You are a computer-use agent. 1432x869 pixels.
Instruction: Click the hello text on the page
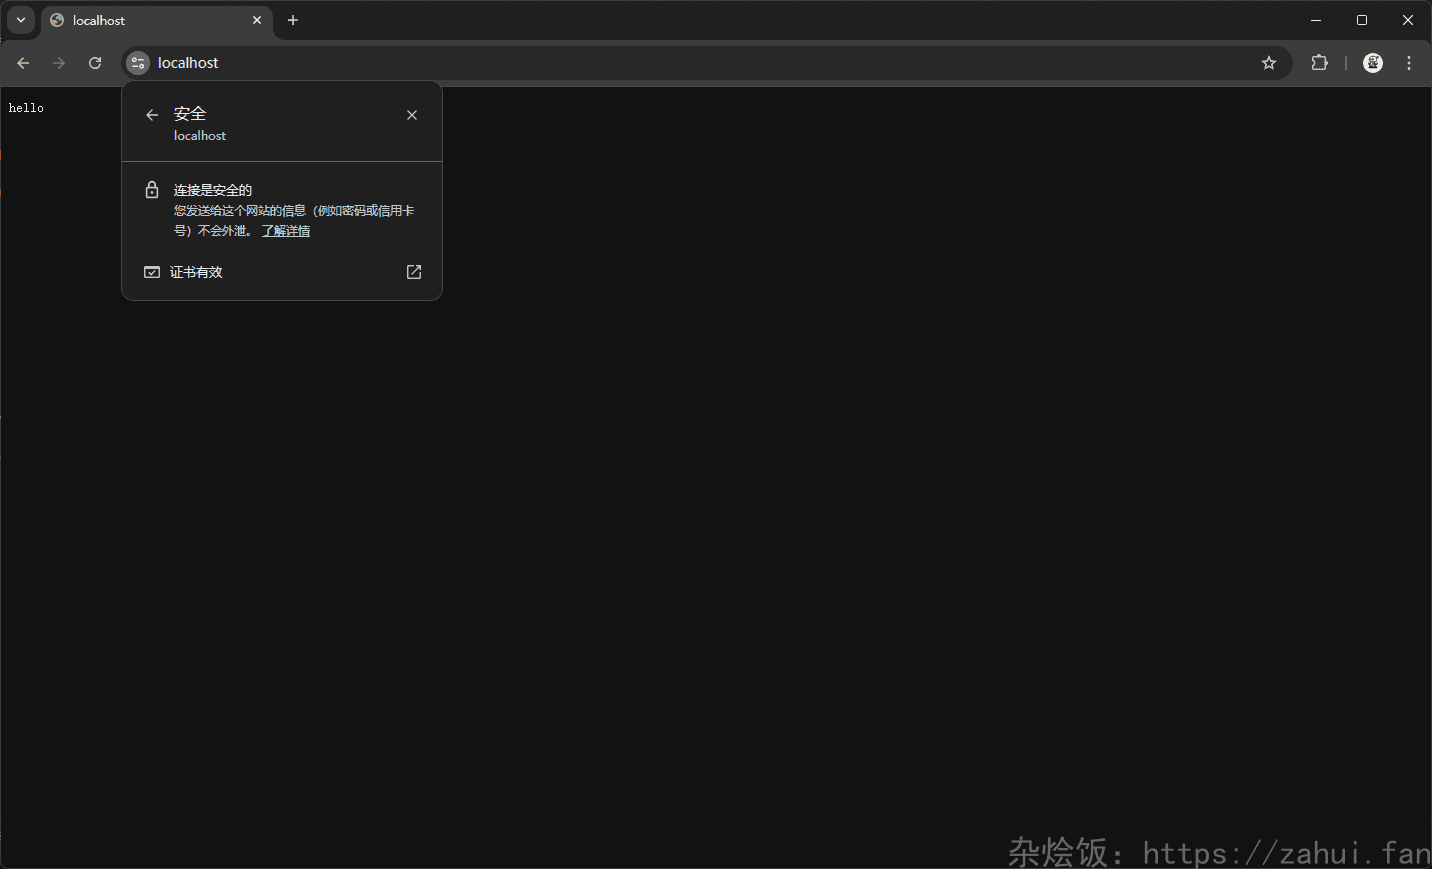pos(26,108)
